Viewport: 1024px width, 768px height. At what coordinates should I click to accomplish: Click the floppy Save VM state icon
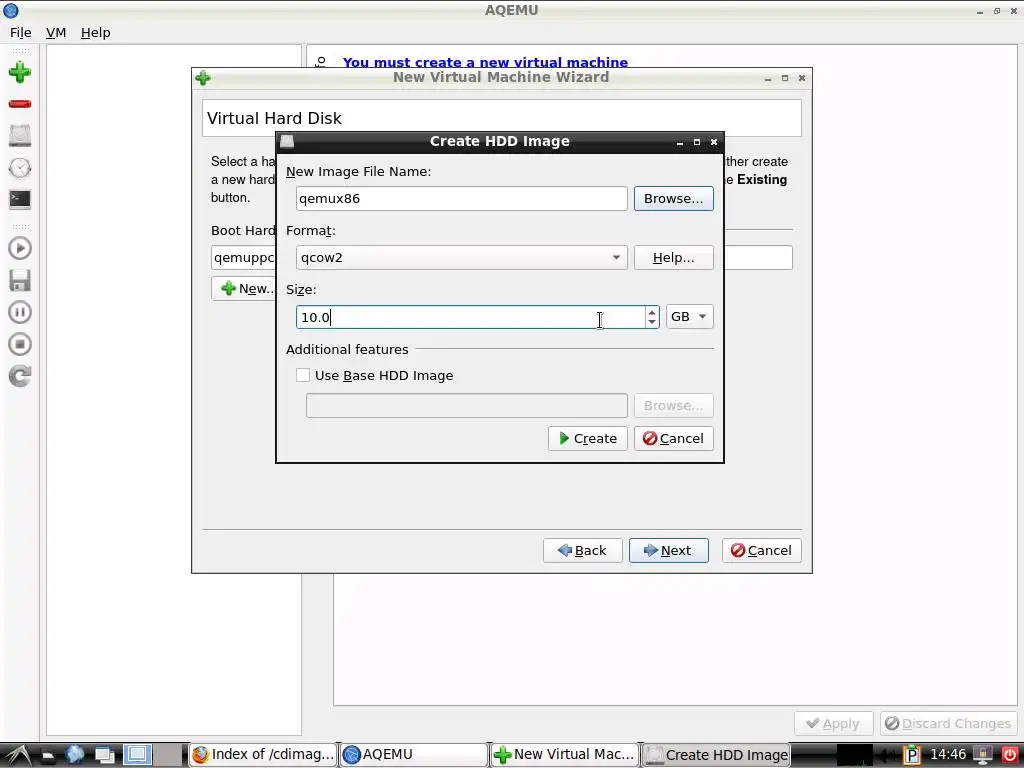click(x=20, y=280)
